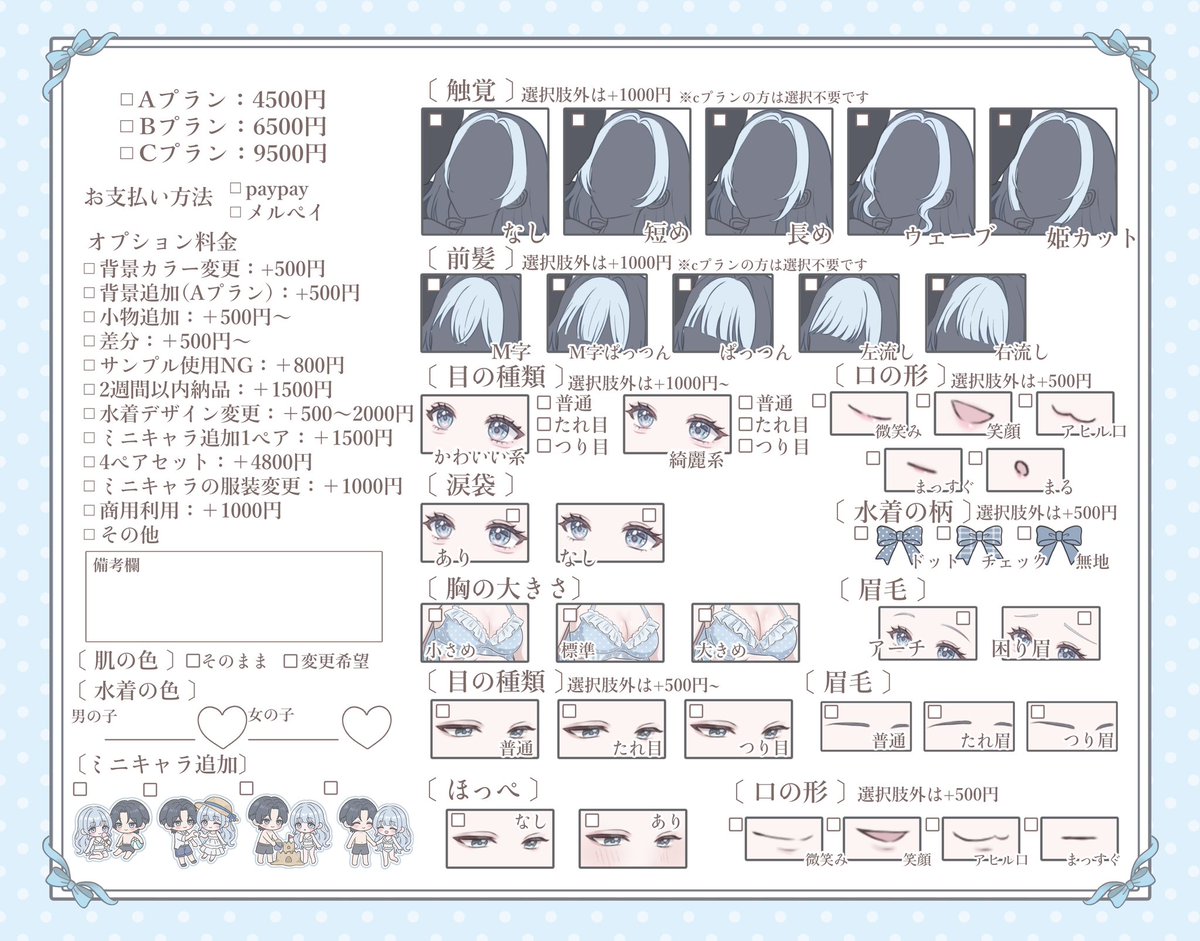Viewport: 1200px width, 941px height.
Task: Click the 綺麗系 eye sample image
Action: (677, 425)
